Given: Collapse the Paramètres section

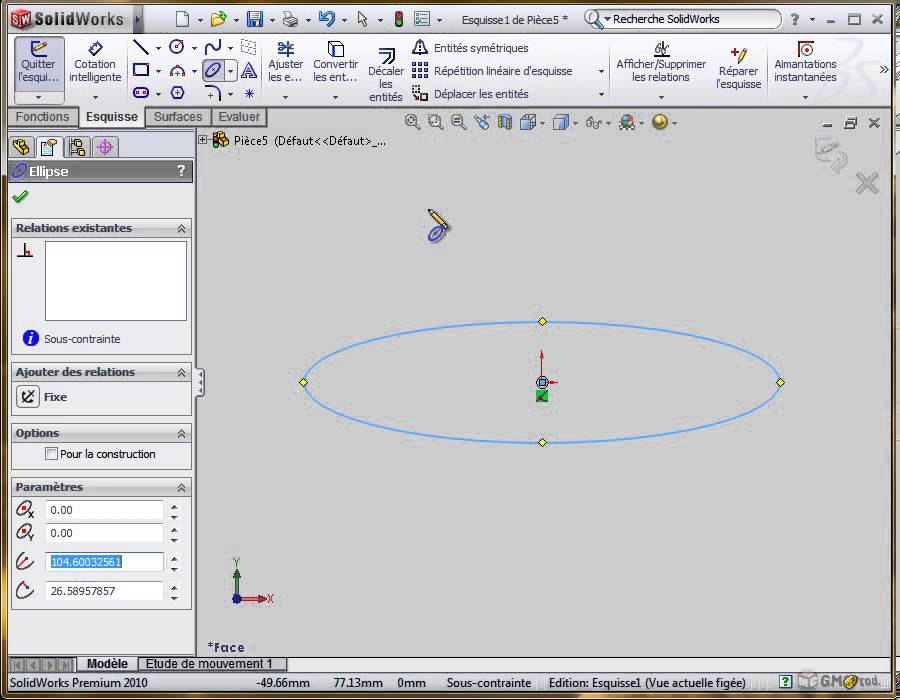Looking at the screenshot, I should [181, 487].
